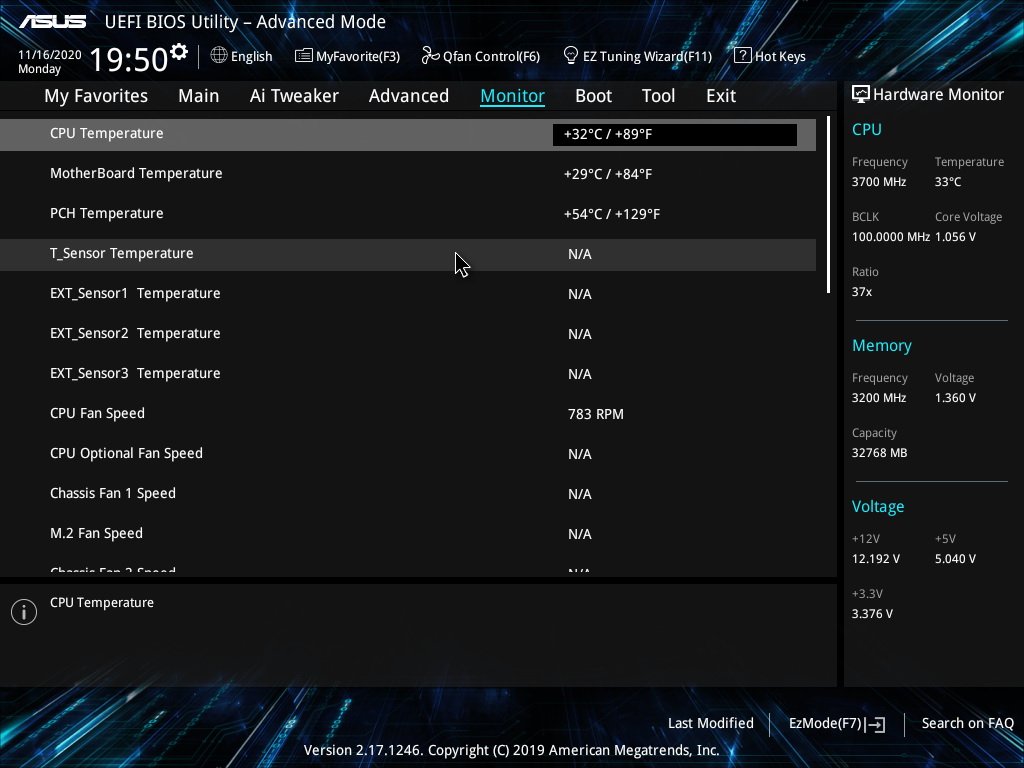1024x768 pixels.
Task: Click the 100.0000 MHz BCLK value
Action: click(x=891, y=237)
